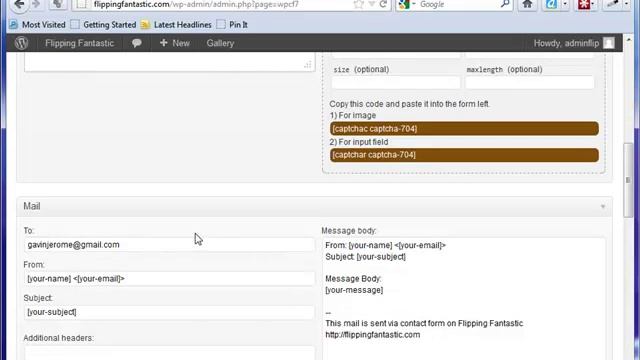The height and width of the screenshot is (360, 640).
Task: Select the [captchac captcha-704] image code
Action: (x=464, y=129)
